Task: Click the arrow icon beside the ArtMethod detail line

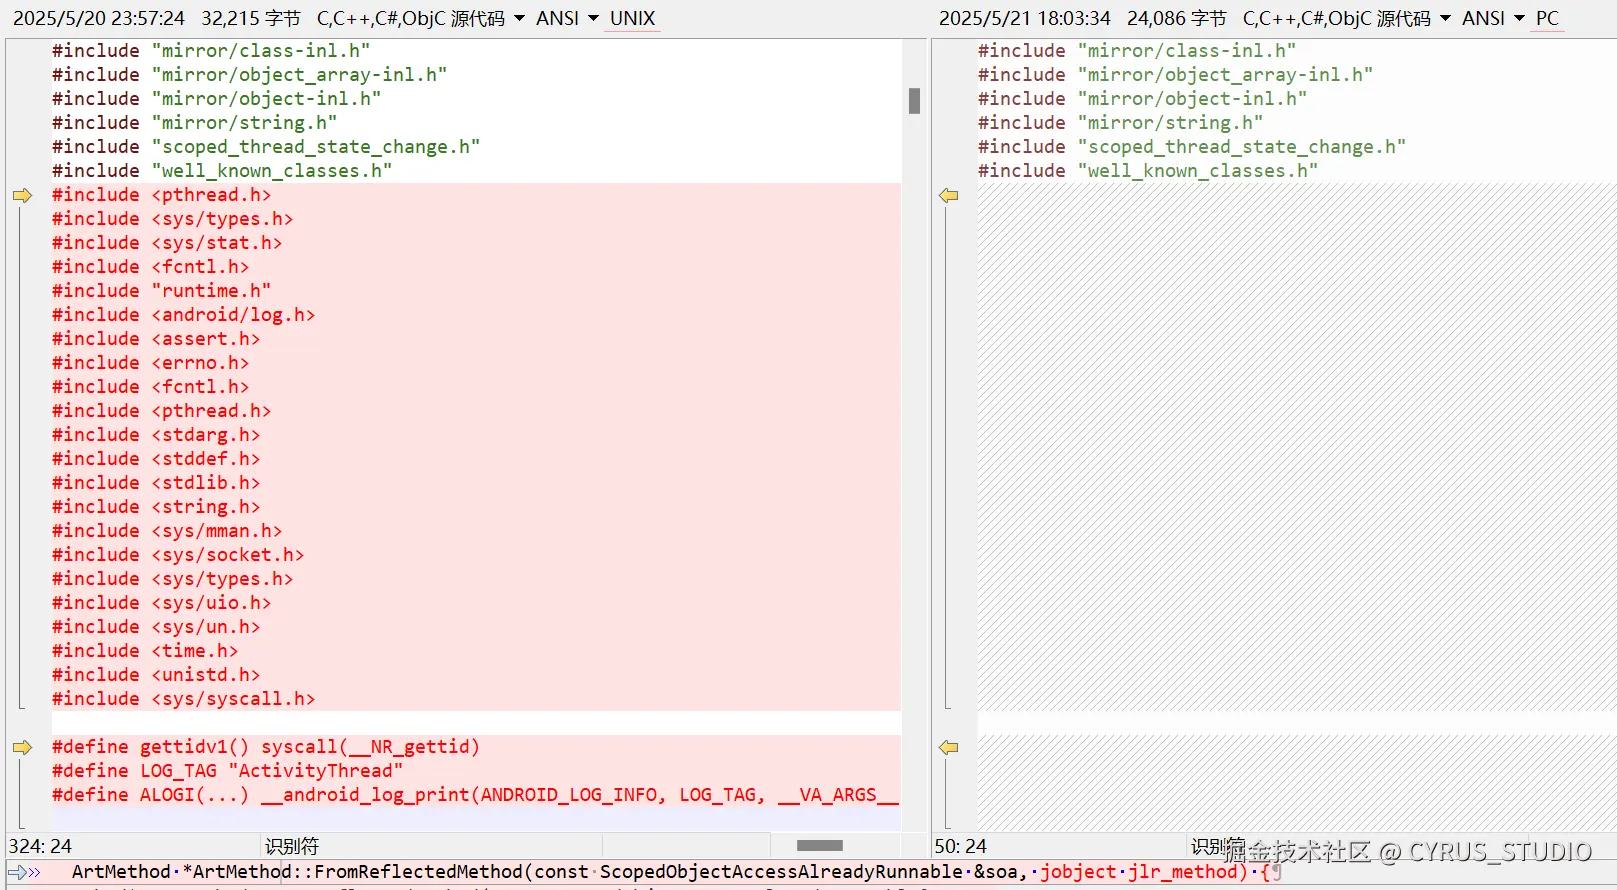Action: point(24,872)
